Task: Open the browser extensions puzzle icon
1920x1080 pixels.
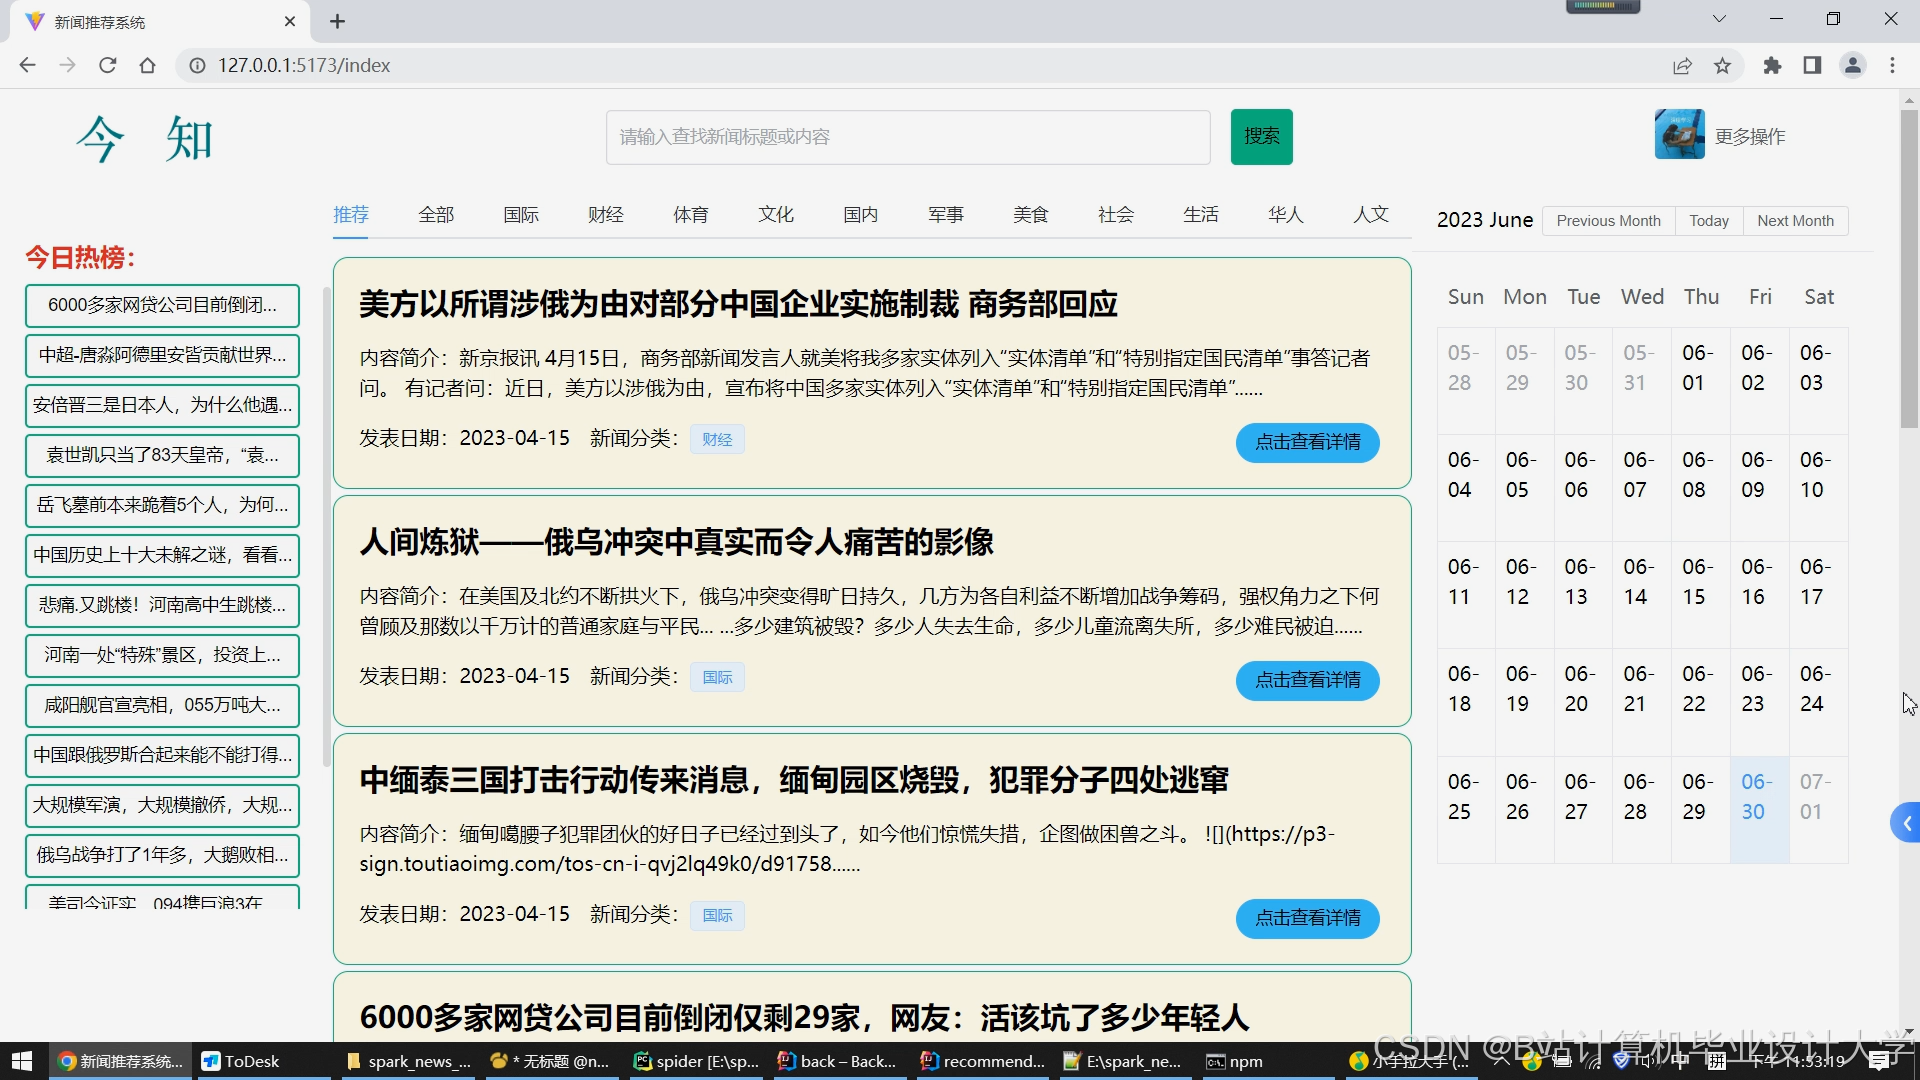Action: coord(1772,65)
